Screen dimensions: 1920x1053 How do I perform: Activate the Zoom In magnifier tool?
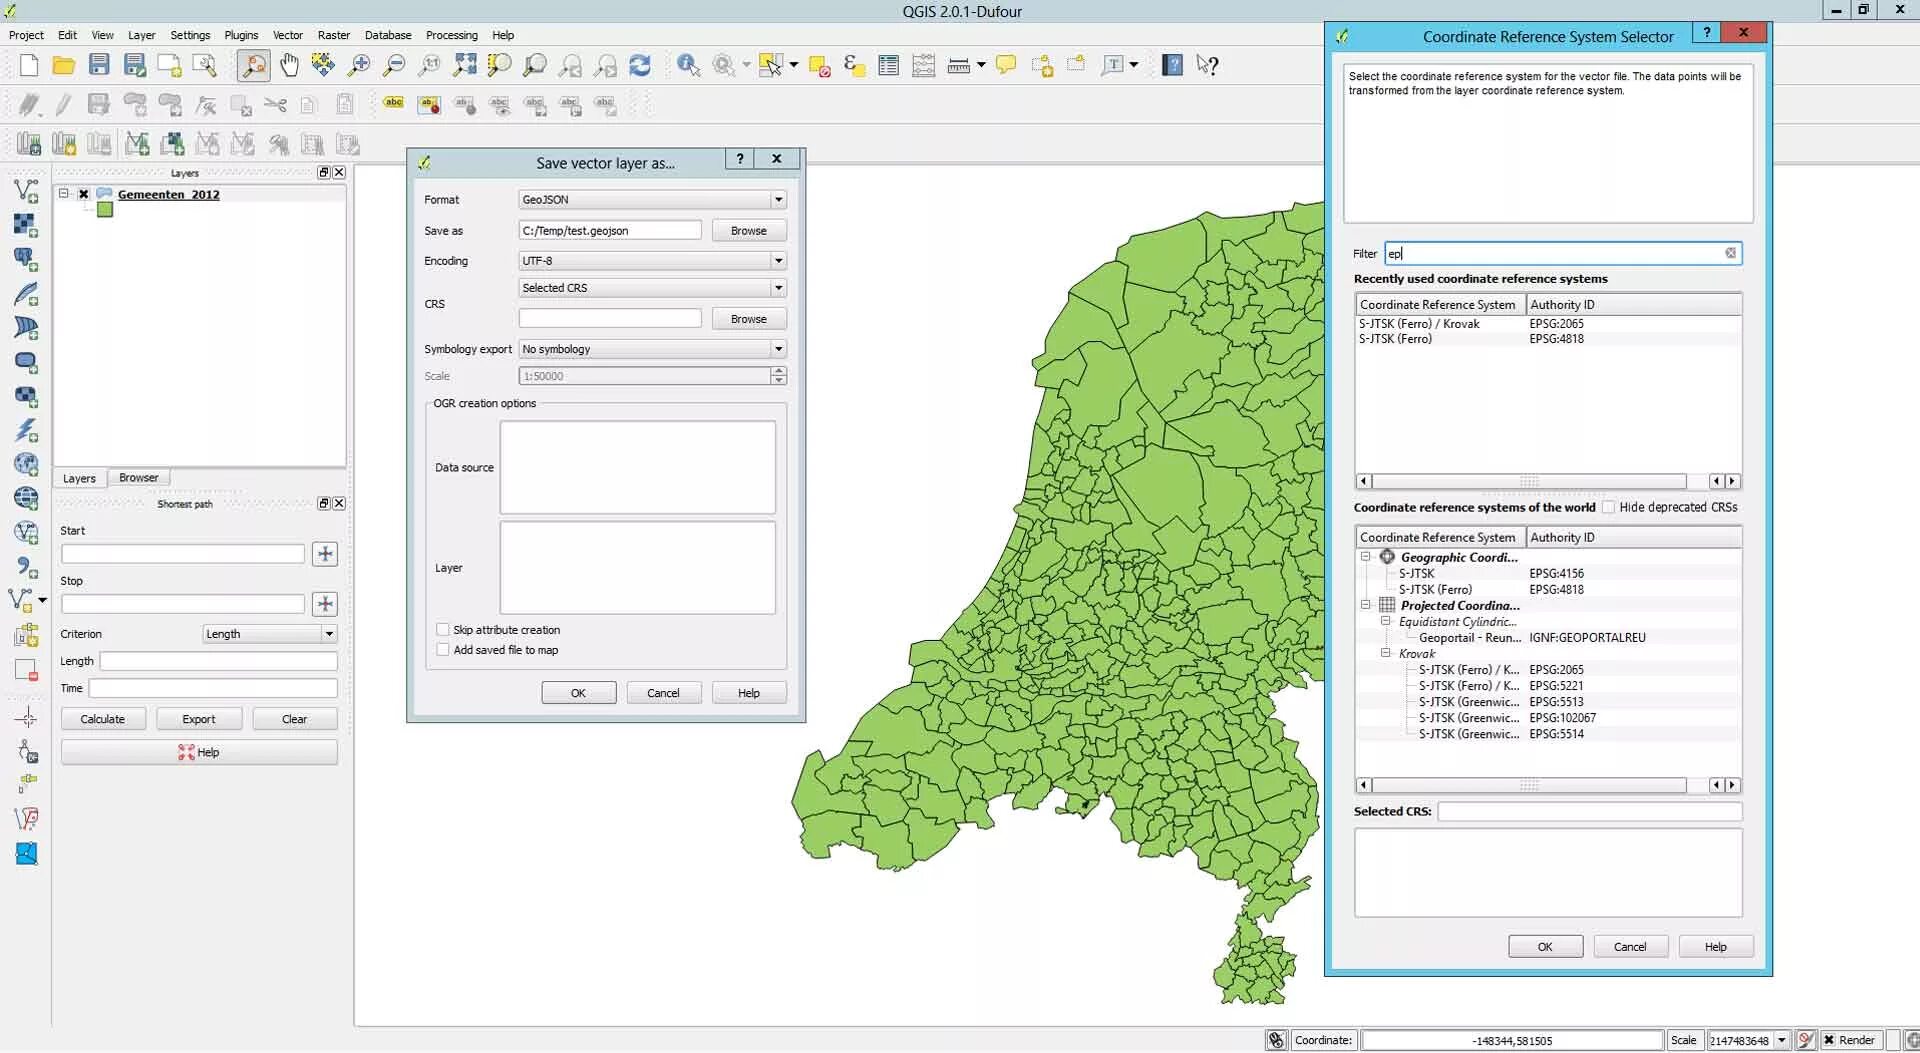[359, 66]
